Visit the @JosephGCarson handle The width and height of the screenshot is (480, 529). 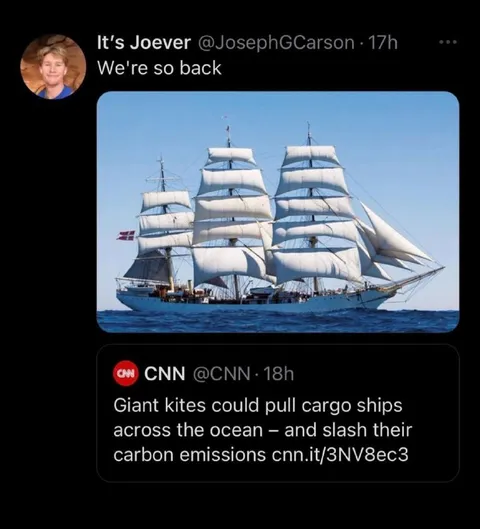(274, 43)
